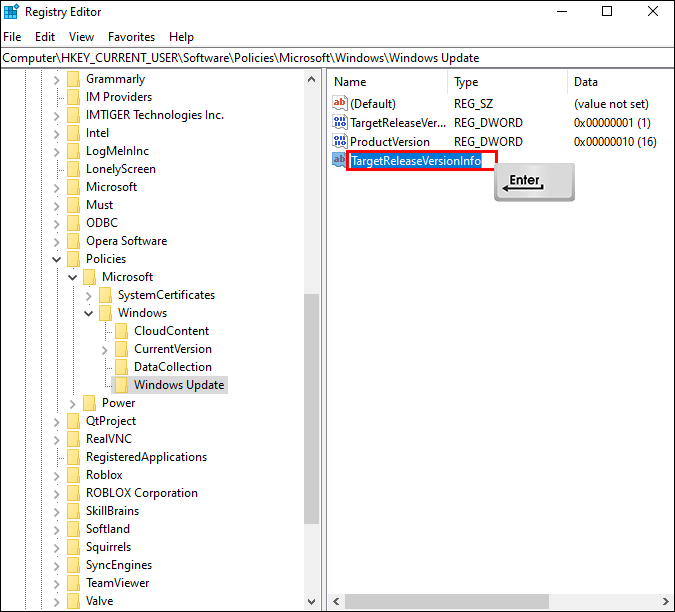Open the Favorites menu

pos(131,37)
